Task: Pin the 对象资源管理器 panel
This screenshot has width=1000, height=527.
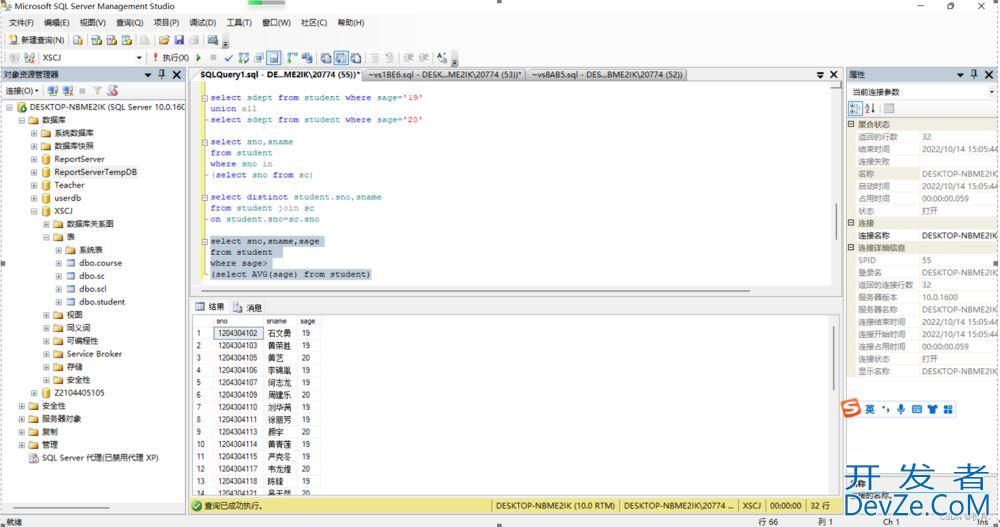Action: 162,75
